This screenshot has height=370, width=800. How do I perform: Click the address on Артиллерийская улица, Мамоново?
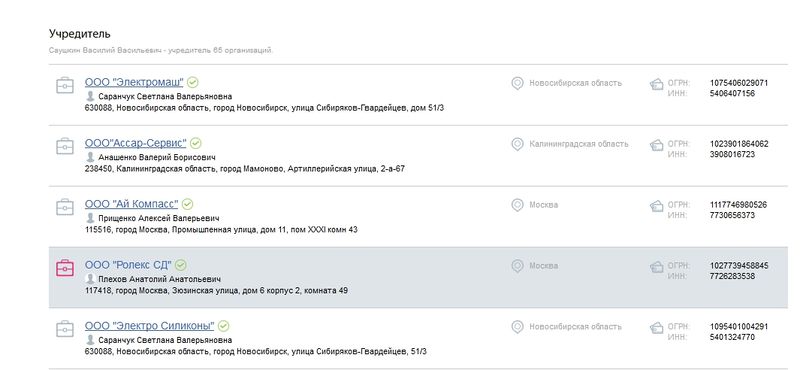245,168
